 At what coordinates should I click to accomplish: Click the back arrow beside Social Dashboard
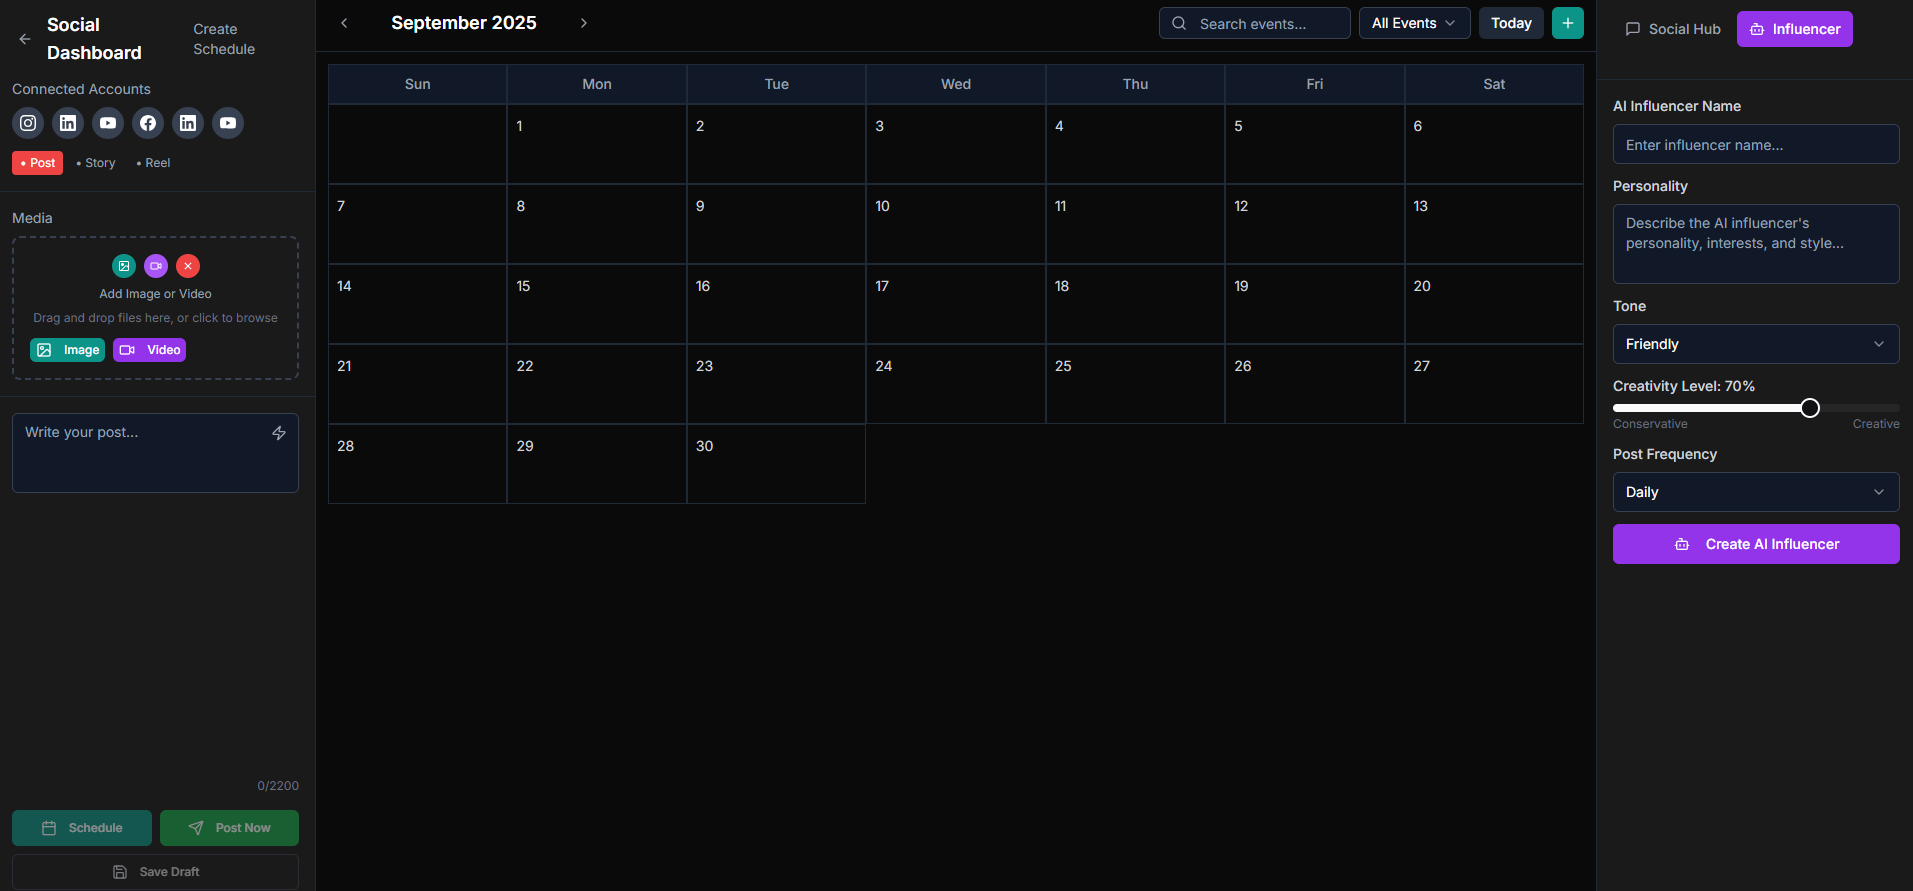25,39
